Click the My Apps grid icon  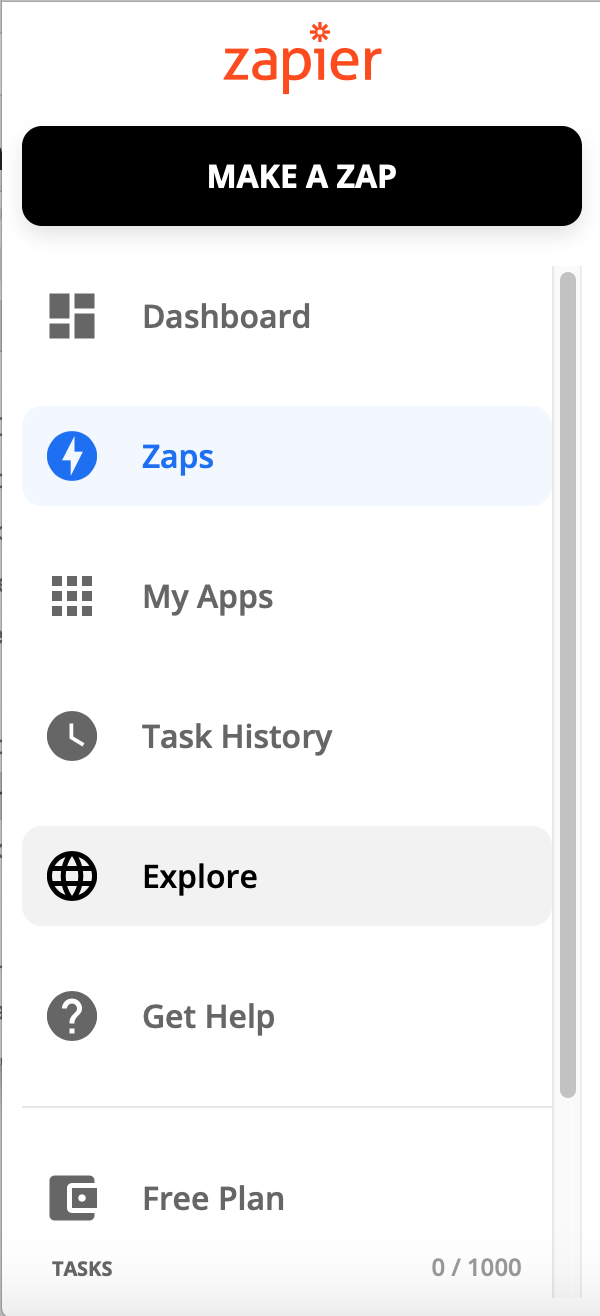[x=72, y=596]
